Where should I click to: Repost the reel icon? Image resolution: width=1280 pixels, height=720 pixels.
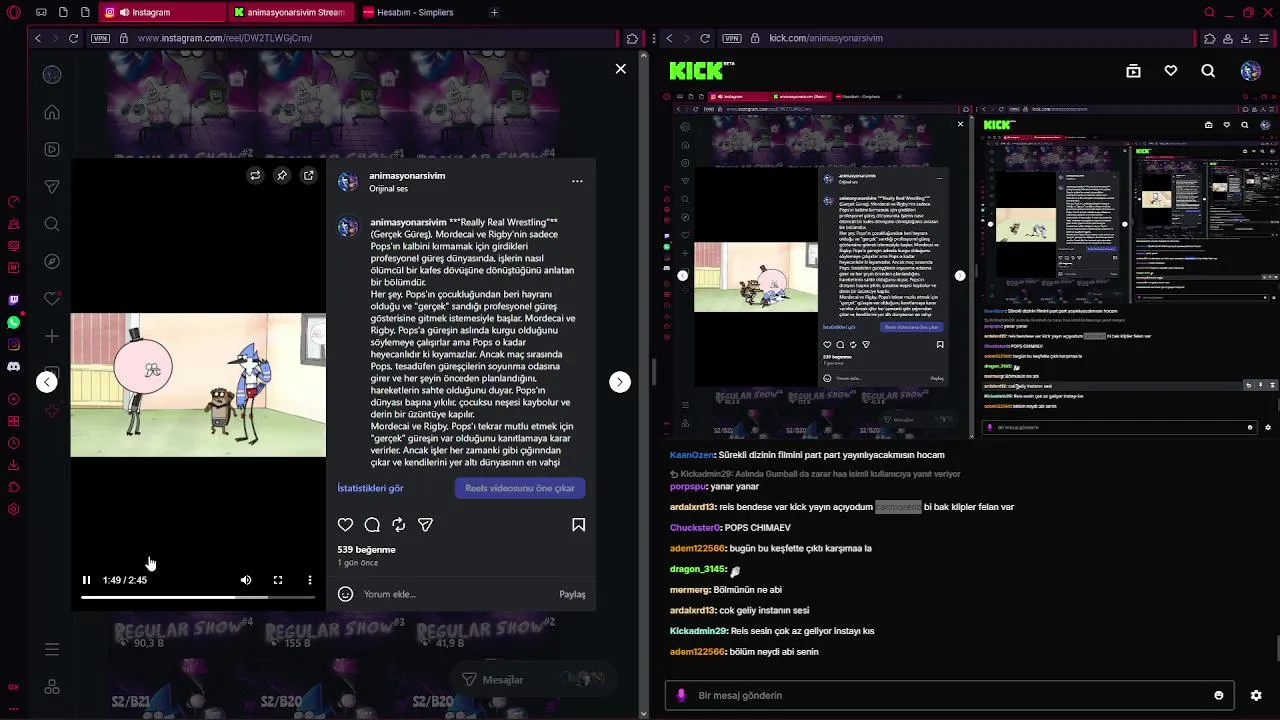399,525
